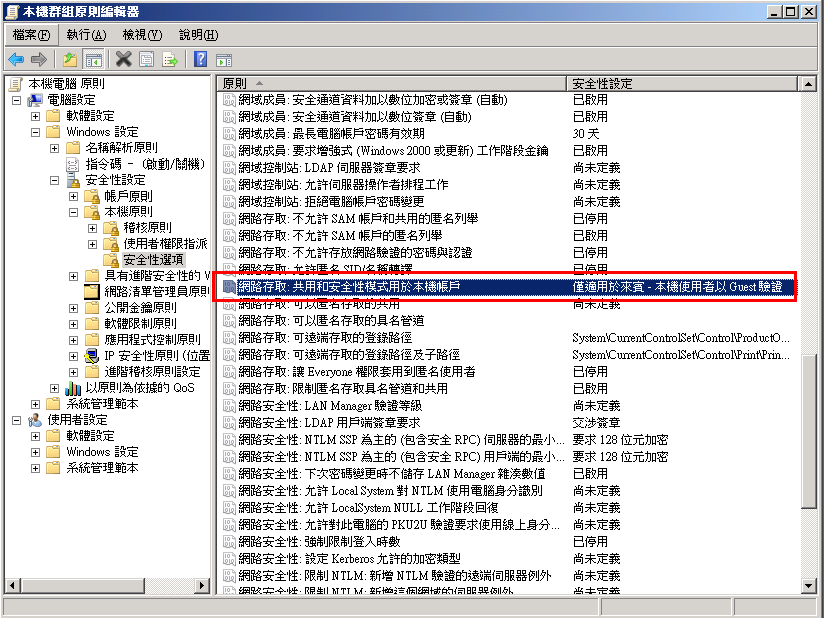Select 安全性選項 in the tree
Image resolution: width=824 pixels, height=618 pixels.
point(153,260)
